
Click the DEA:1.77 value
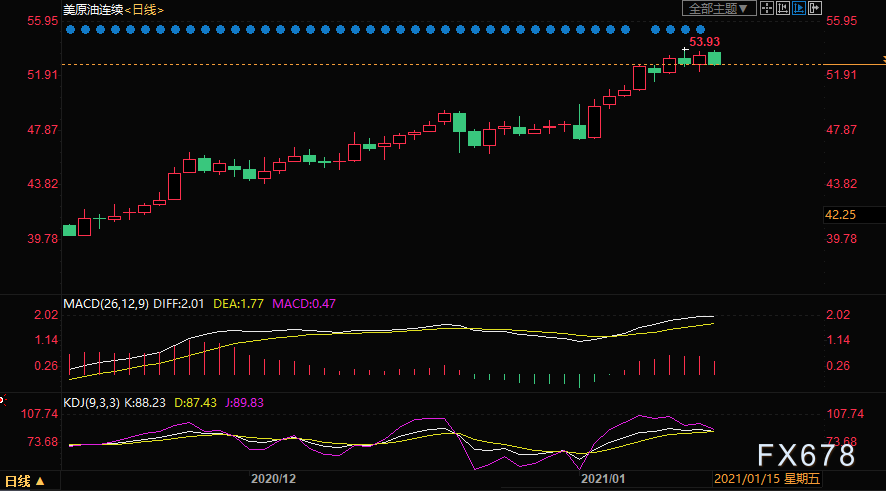point(238,304)
